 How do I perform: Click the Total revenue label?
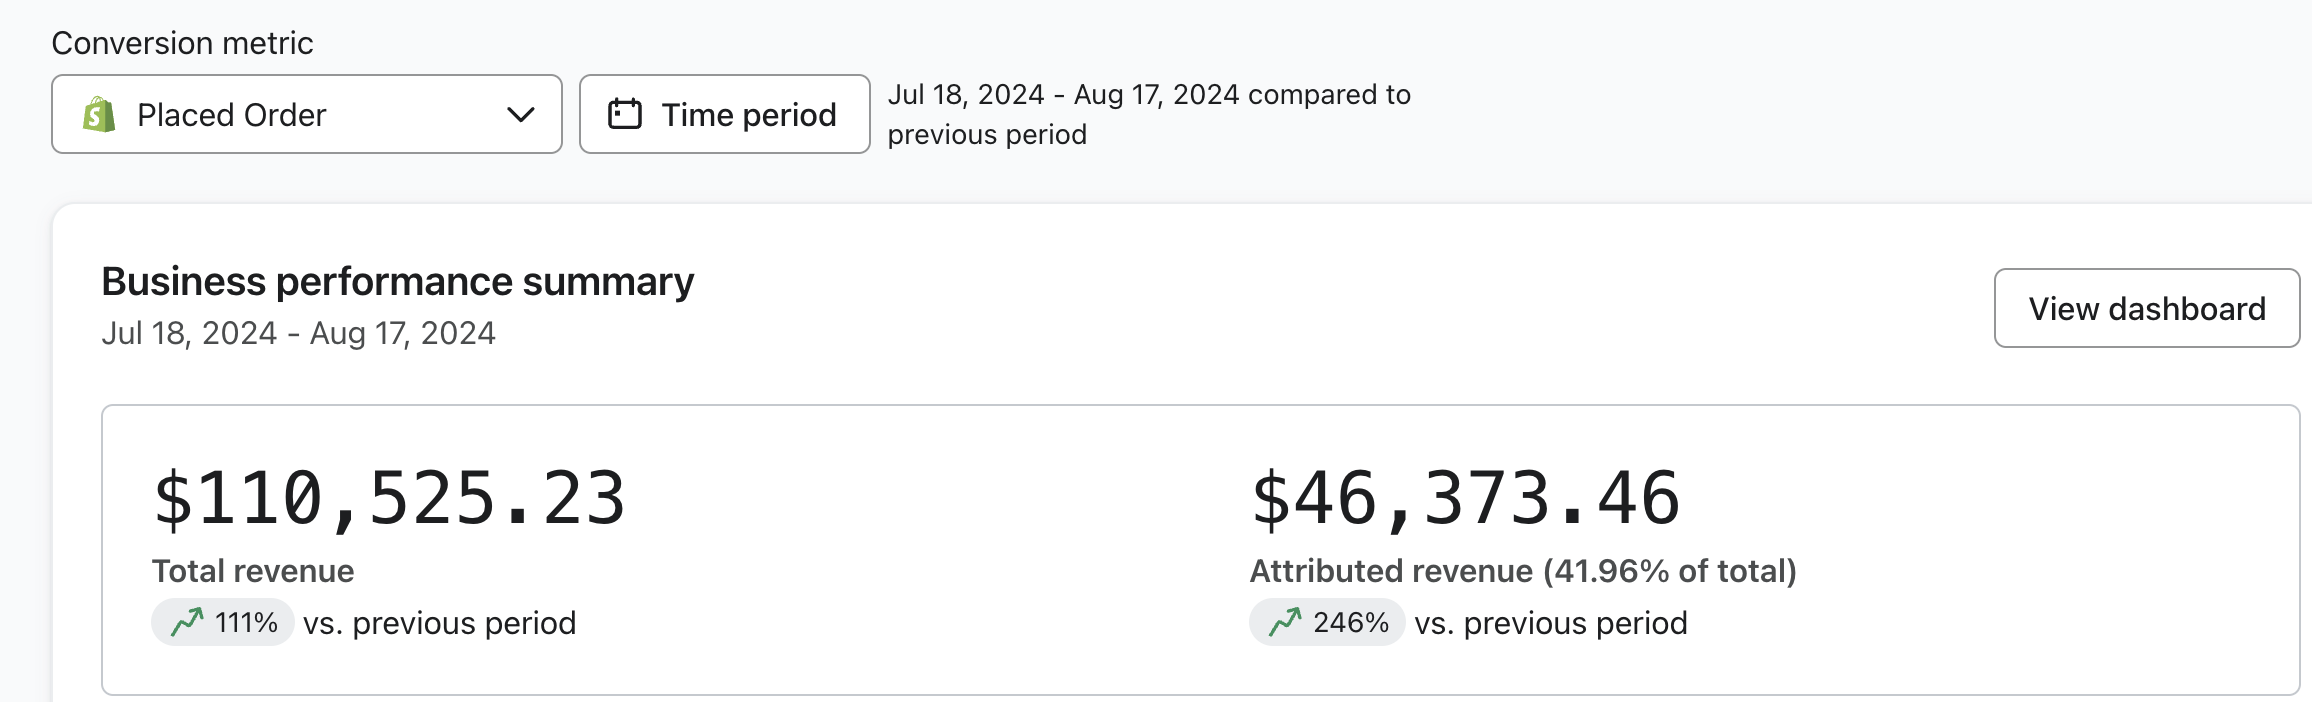pos(253,571)
